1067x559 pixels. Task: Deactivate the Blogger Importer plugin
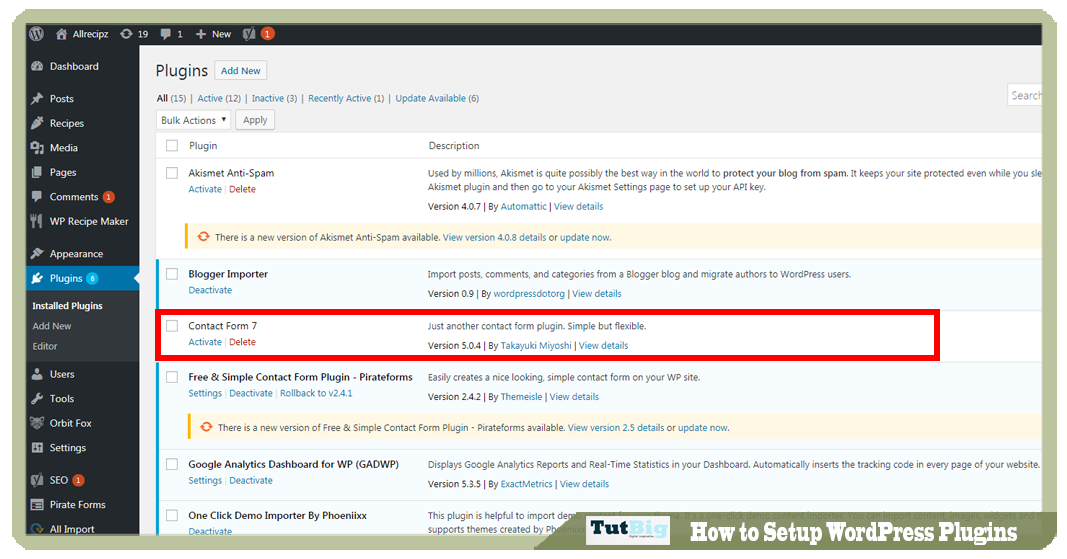210,290
